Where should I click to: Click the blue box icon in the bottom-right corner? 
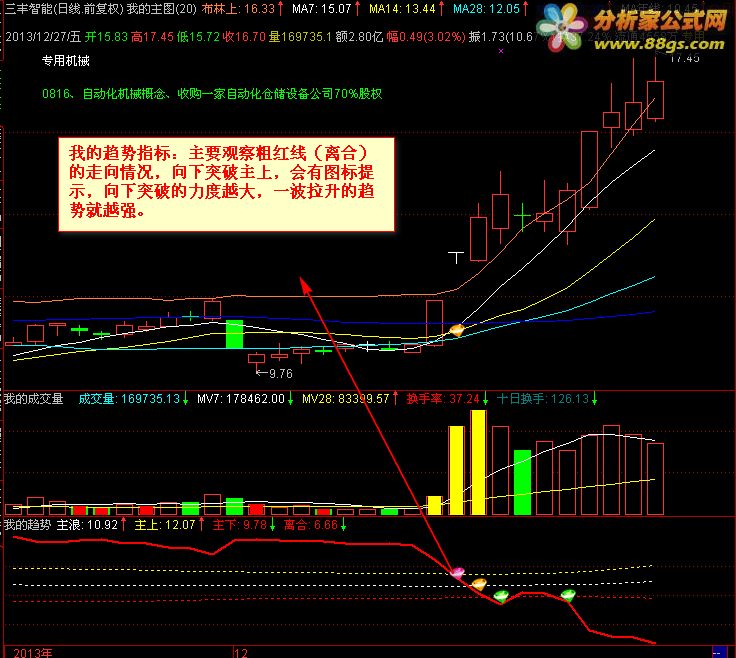coord(719,652)
